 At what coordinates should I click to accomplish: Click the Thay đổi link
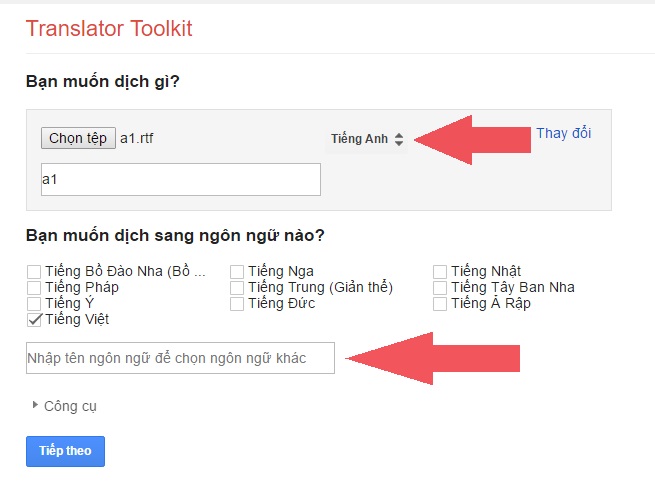tap(564, 133)
